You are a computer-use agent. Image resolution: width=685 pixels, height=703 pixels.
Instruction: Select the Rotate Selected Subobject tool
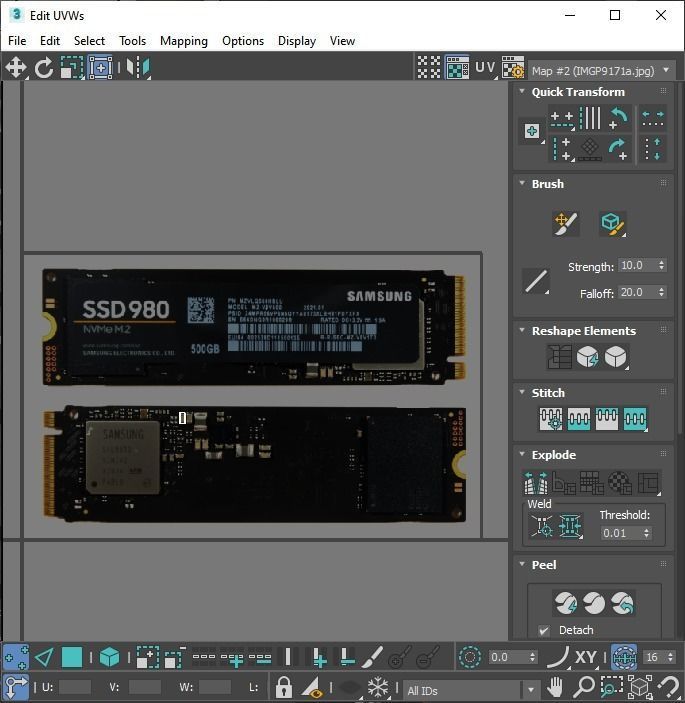point(43,68)
